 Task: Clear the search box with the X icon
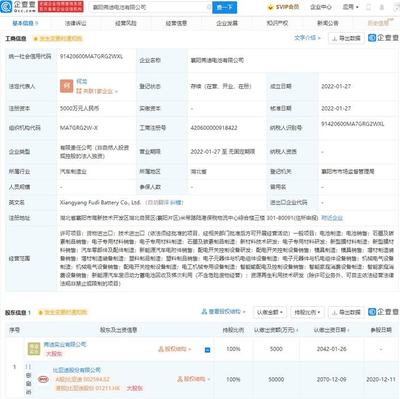(209, 7)
